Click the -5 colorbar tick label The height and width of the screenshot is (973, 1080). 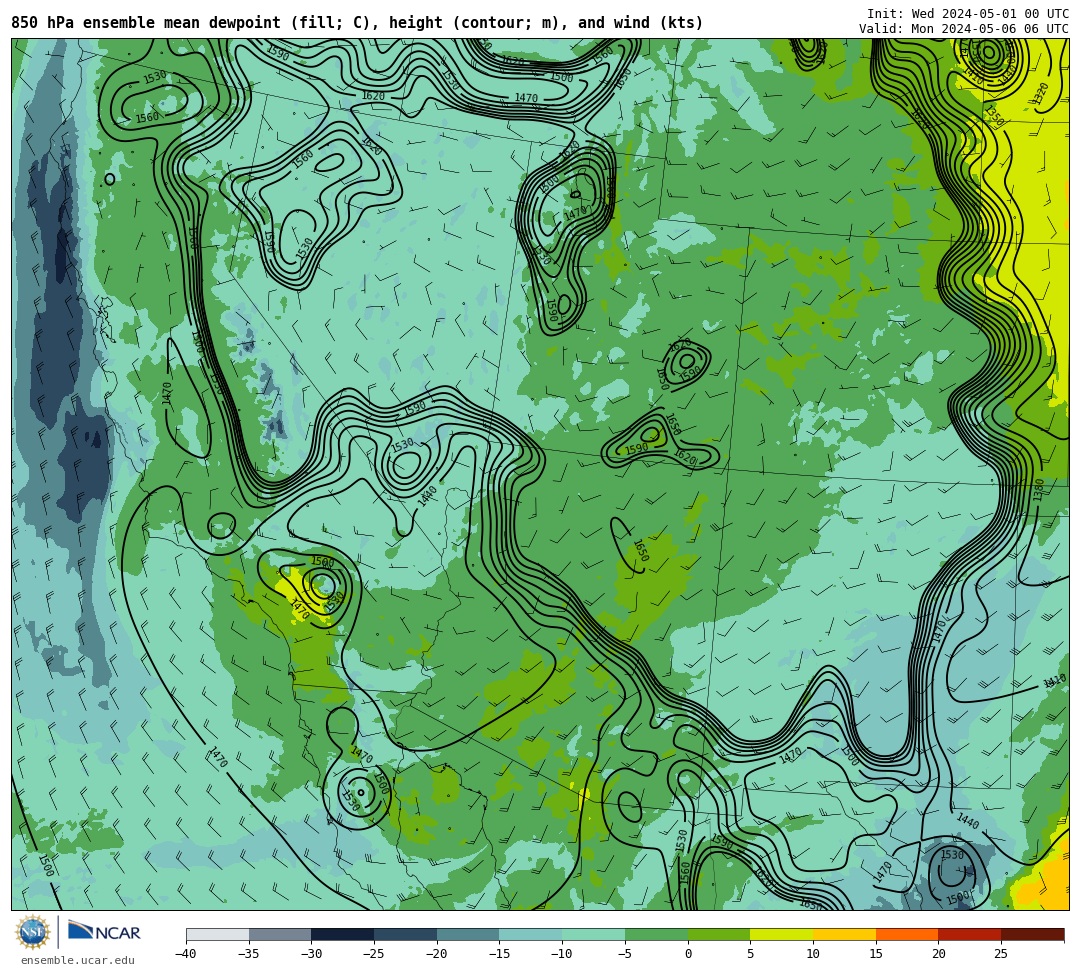pos(624,954)
